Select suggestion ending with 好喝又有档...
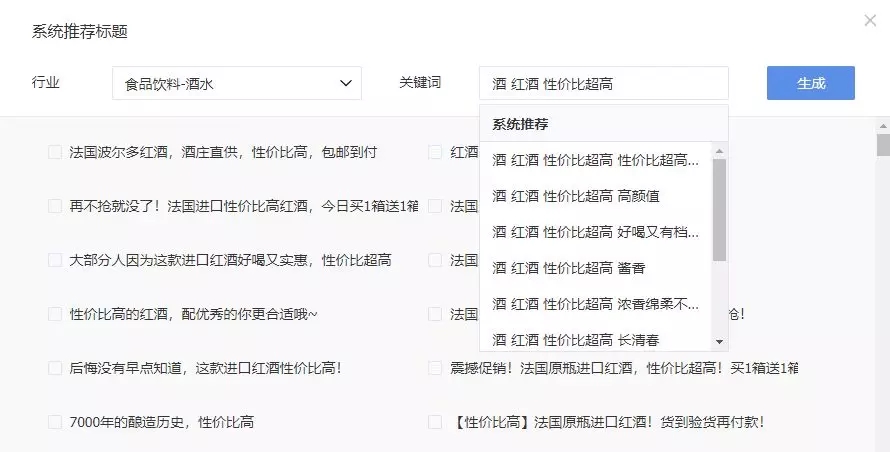 (595, 232)
